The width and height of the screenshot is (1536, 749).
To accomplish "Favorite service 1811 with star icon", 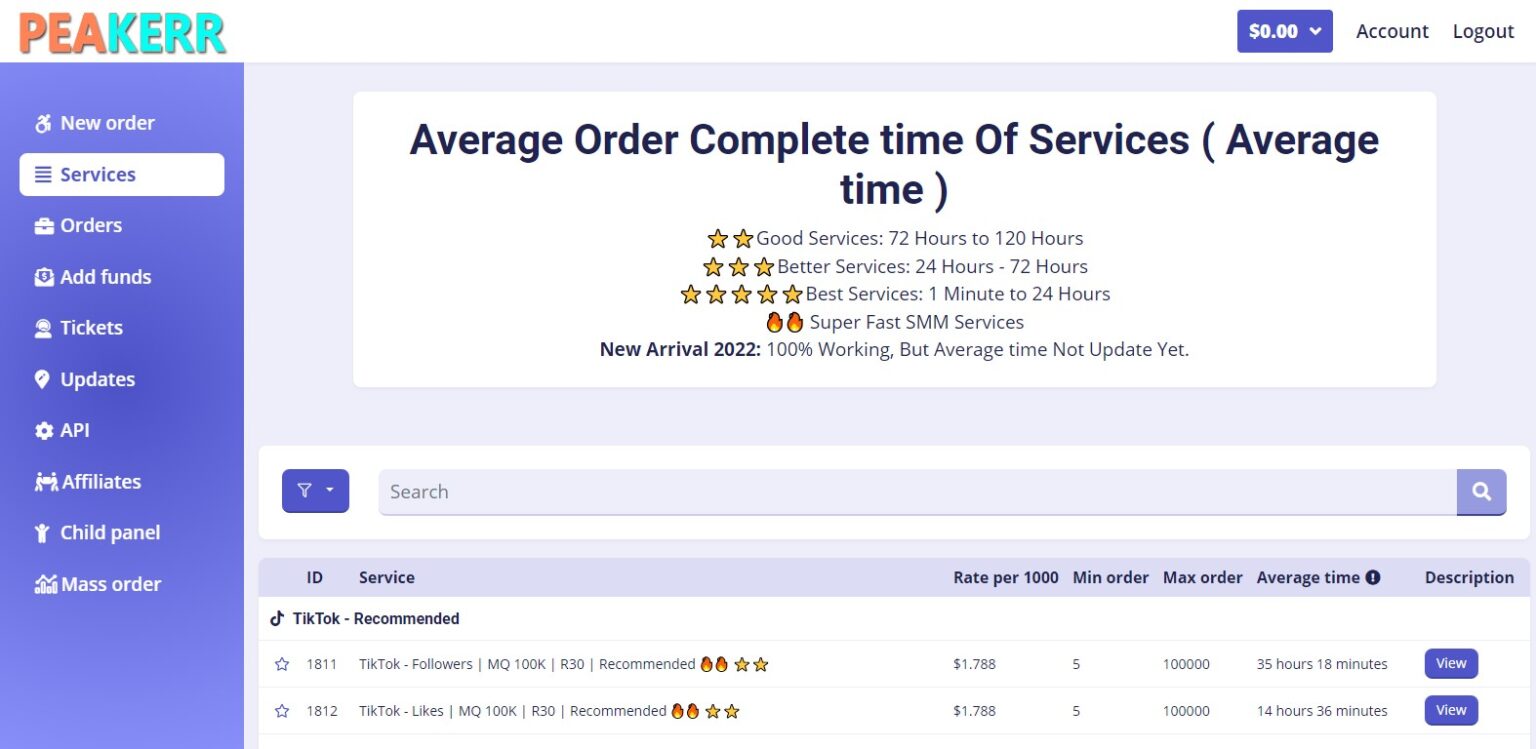I will pyautogui.click(x=282, y=664).
